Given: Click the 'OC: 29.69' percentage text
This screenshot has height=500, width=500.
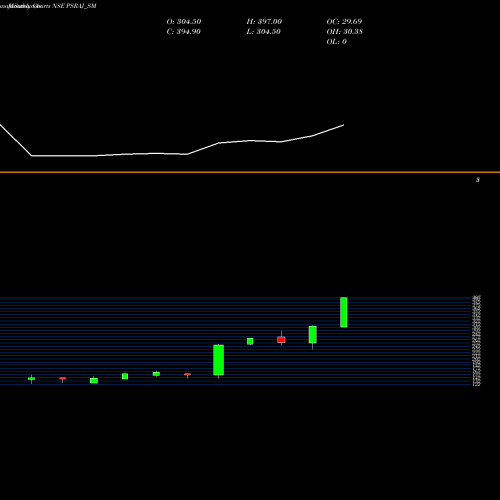Looking at the screenshot, I should [344, 22].
